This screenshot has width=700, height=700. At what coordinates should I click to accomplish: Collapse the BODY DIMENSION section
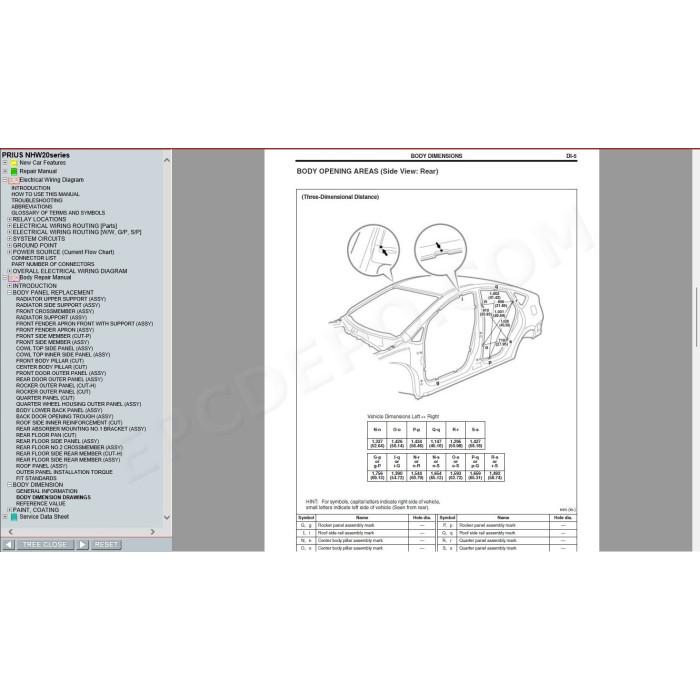click(9, 485)
